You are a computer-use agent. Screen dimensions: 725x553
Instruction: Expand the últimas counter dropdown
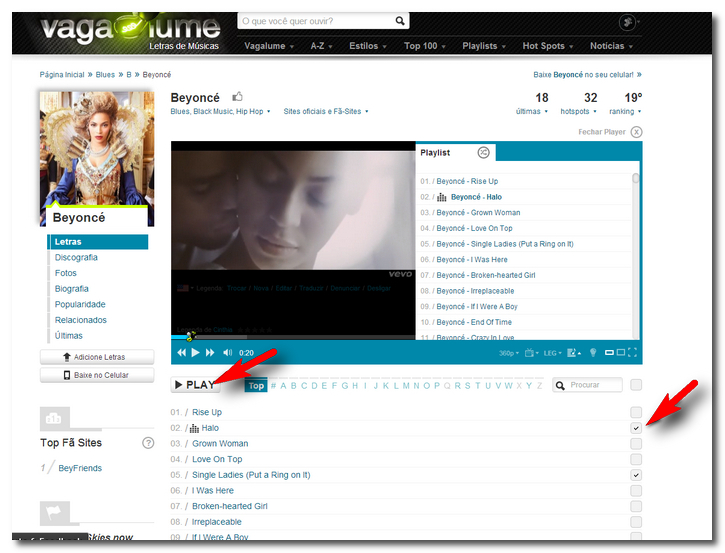point(532,111)
